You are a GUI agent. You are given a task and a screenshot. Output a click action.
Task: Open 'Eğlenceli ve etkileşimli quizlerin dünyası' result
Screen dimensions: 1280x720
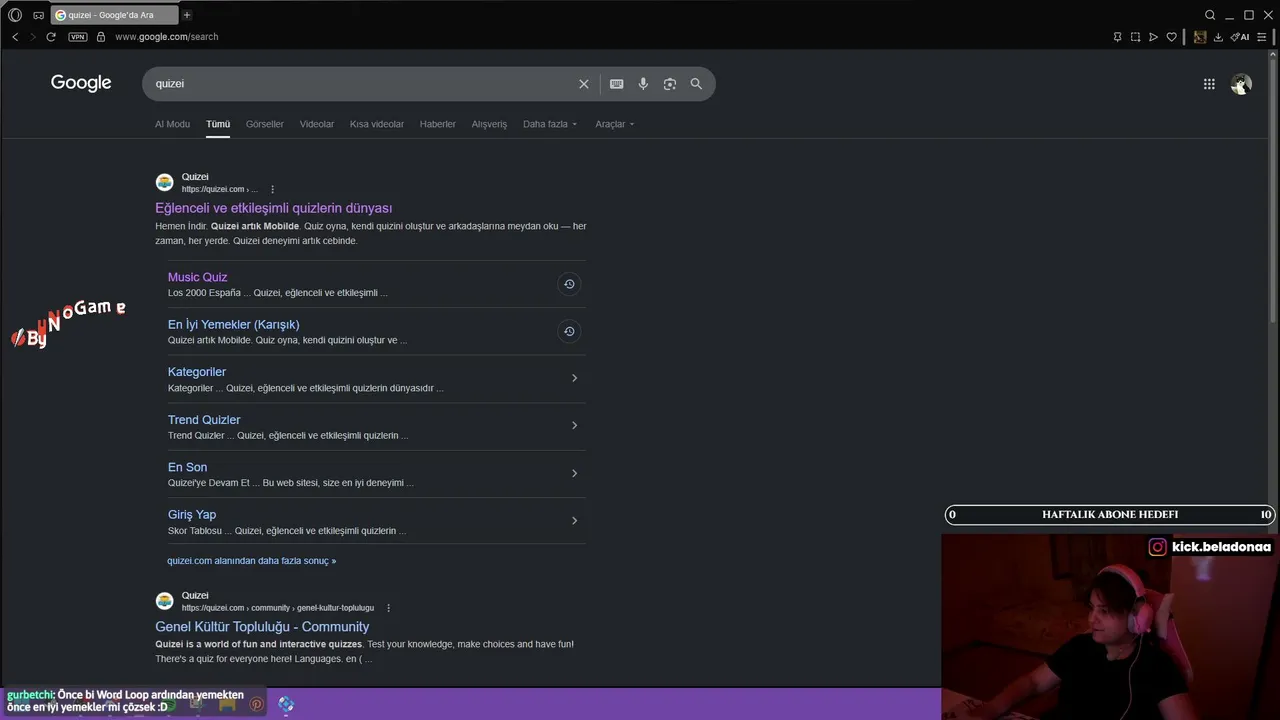(274, 208)
